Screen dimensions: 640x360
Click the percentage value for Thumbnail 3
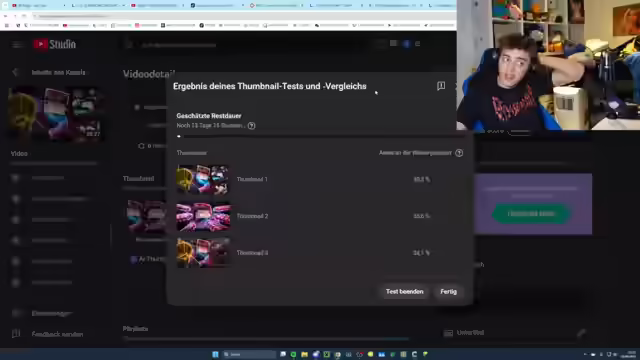tap(422, 253)
